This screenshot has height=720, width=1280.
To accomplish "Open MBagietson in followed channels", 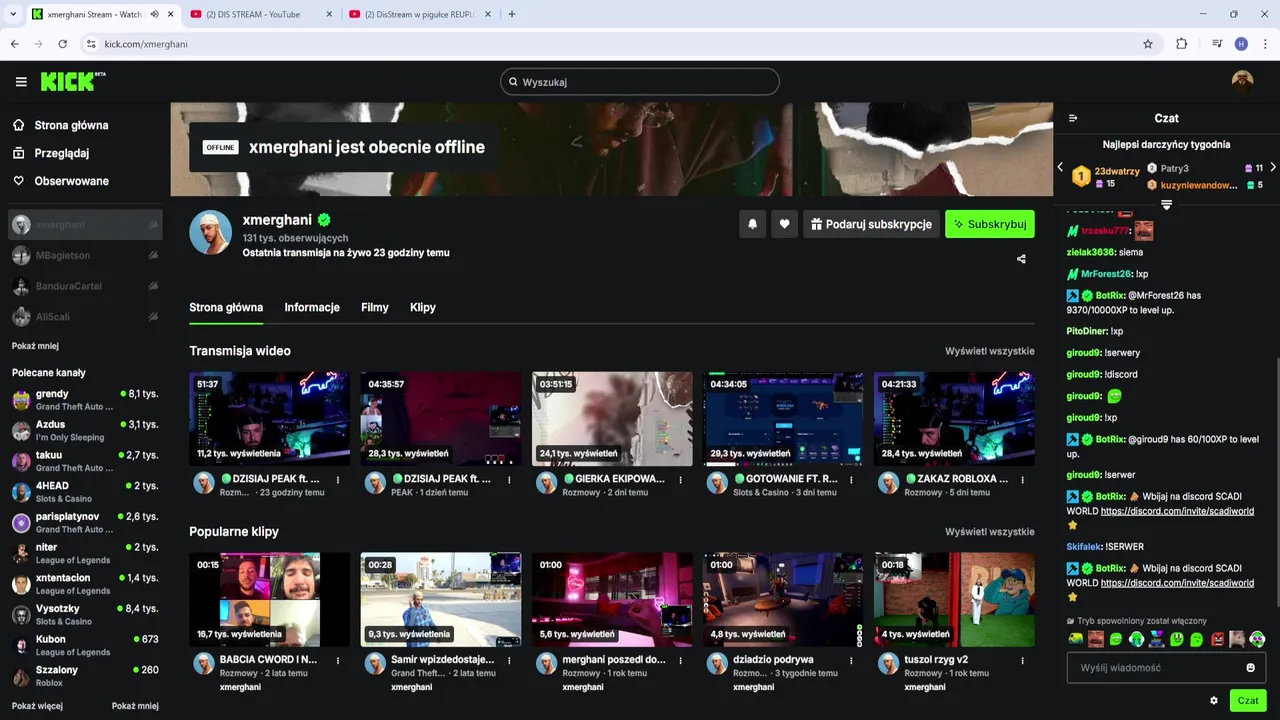I will point(85,256).
